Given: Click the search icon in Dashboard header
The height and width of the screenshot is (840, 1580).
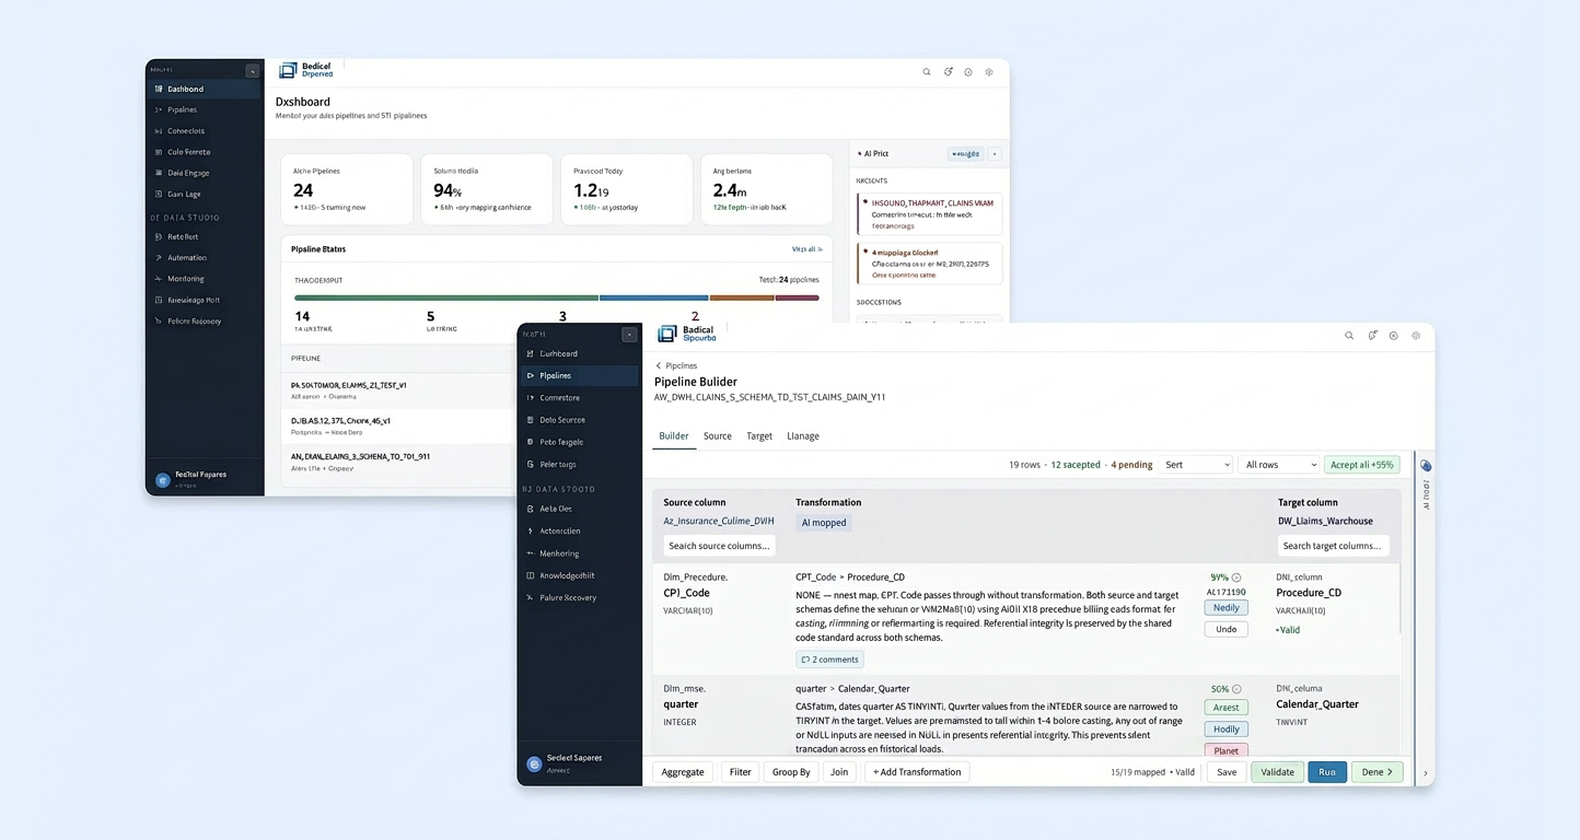Looking at the screenshot, I should point(927,72).
